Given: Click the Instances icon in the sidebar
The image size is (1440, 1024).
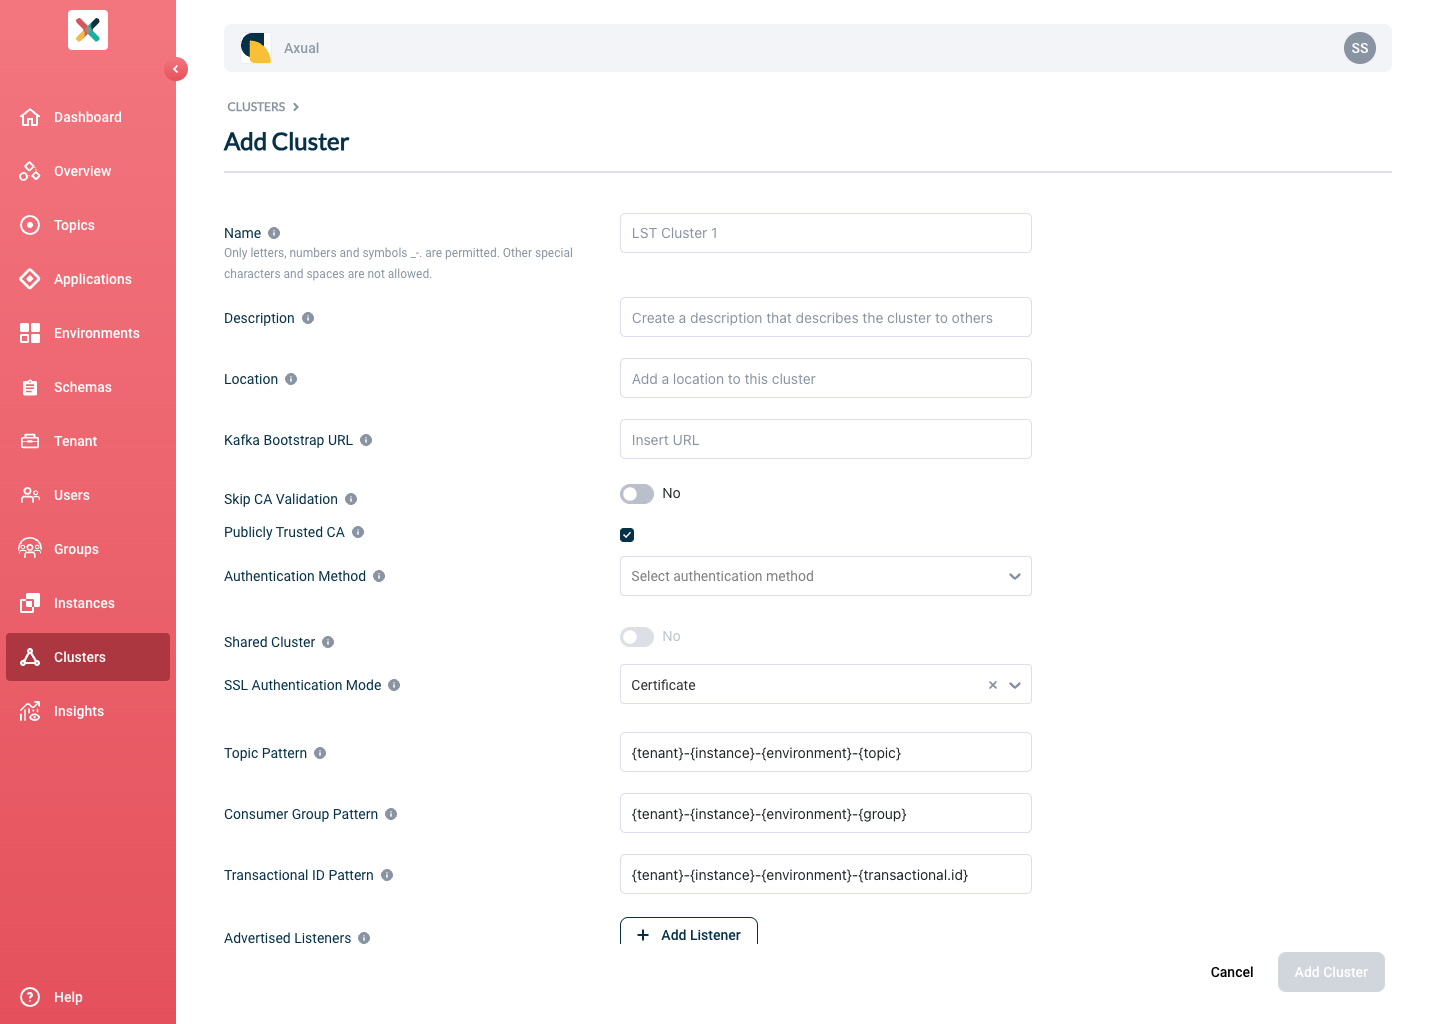Looking at the screenshot, I should (30, 603).
